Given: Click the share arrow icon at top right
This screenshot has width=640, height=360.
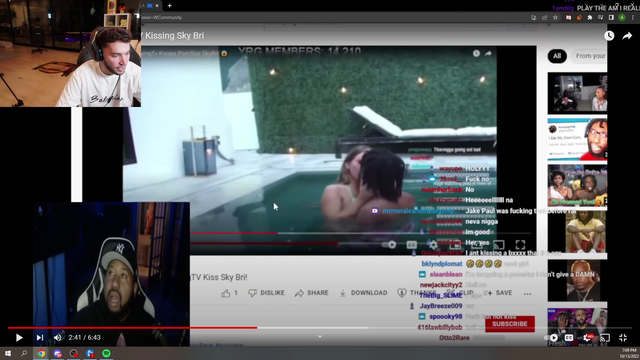Looking at the screenshot, I should click(627, 36).
